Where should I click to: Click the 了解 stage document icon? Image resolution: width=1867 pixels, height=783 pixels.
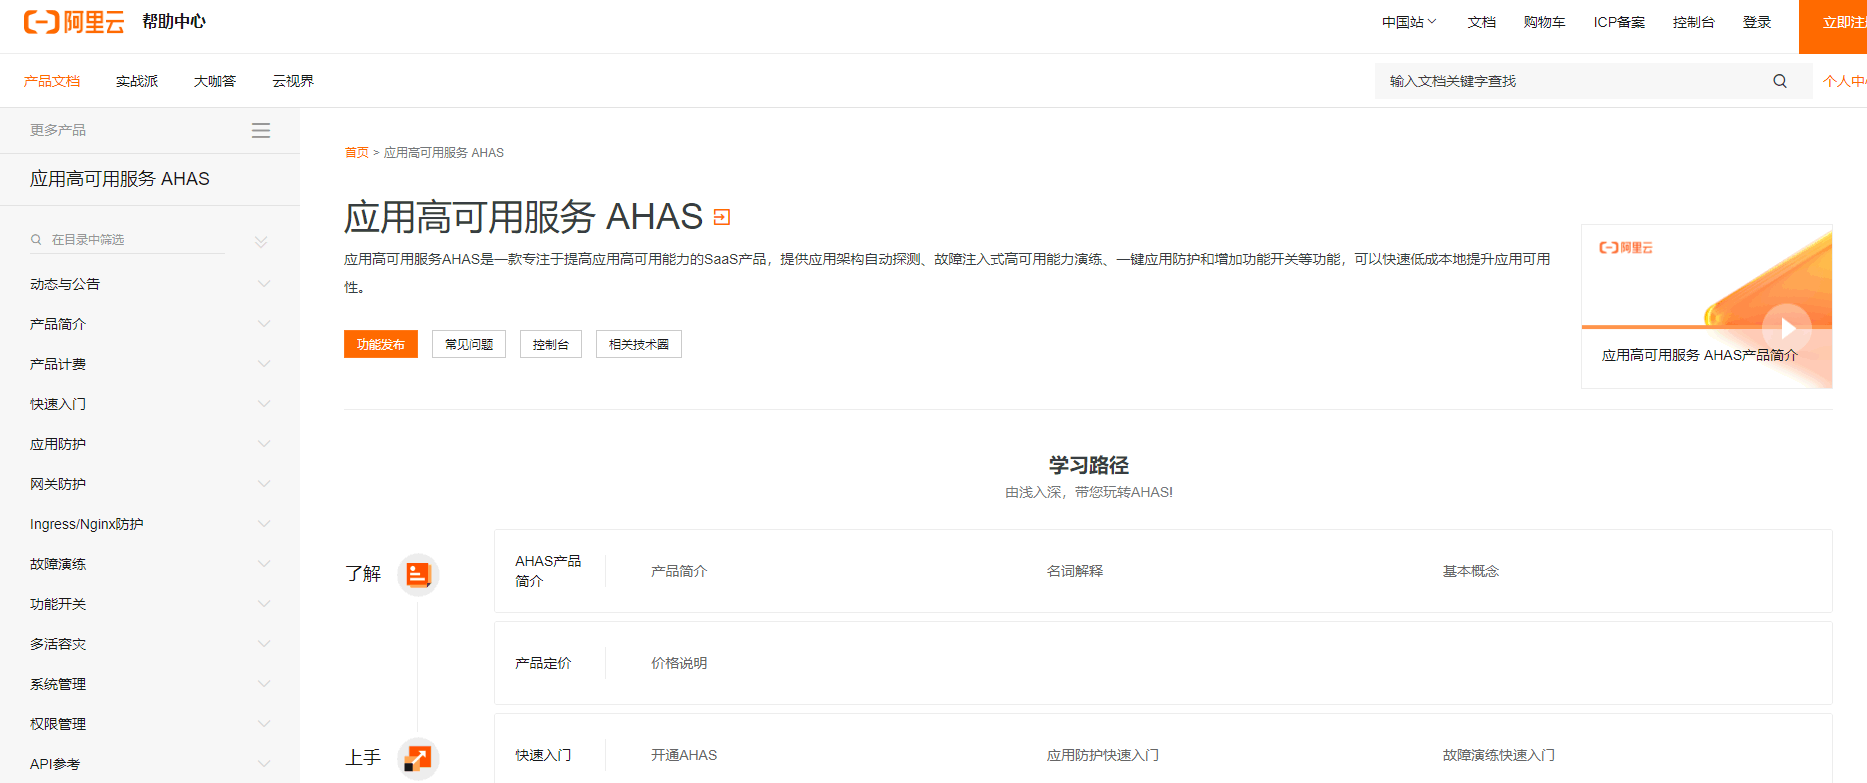418,574
